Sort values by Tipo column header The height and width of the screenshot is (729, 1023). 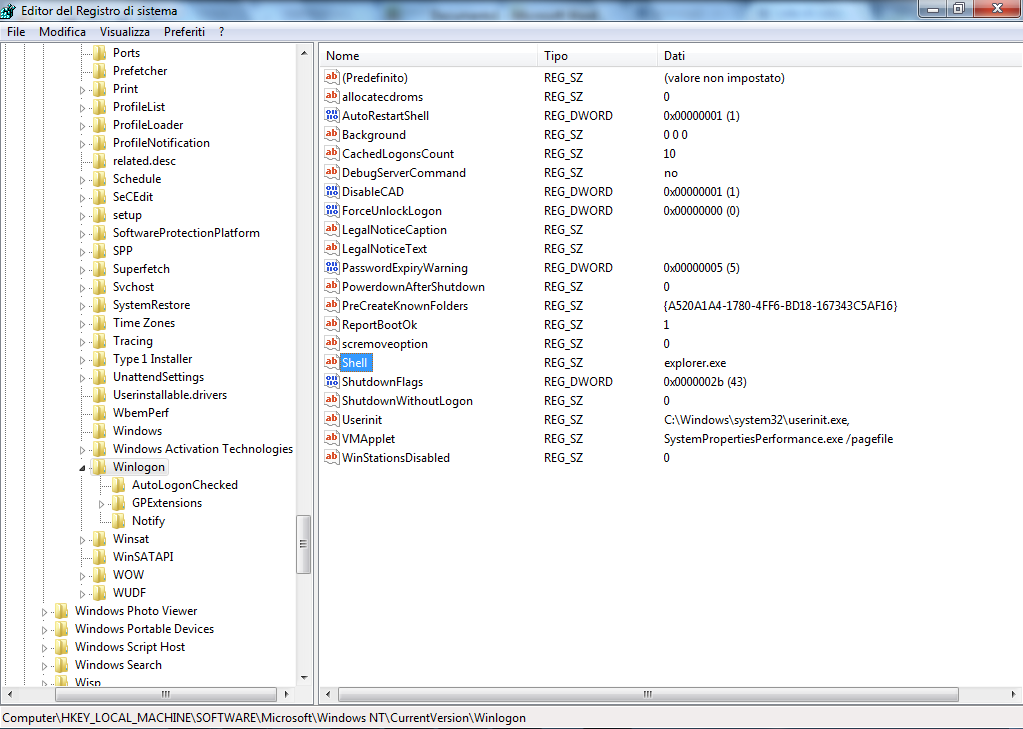(x=598, y=55)
